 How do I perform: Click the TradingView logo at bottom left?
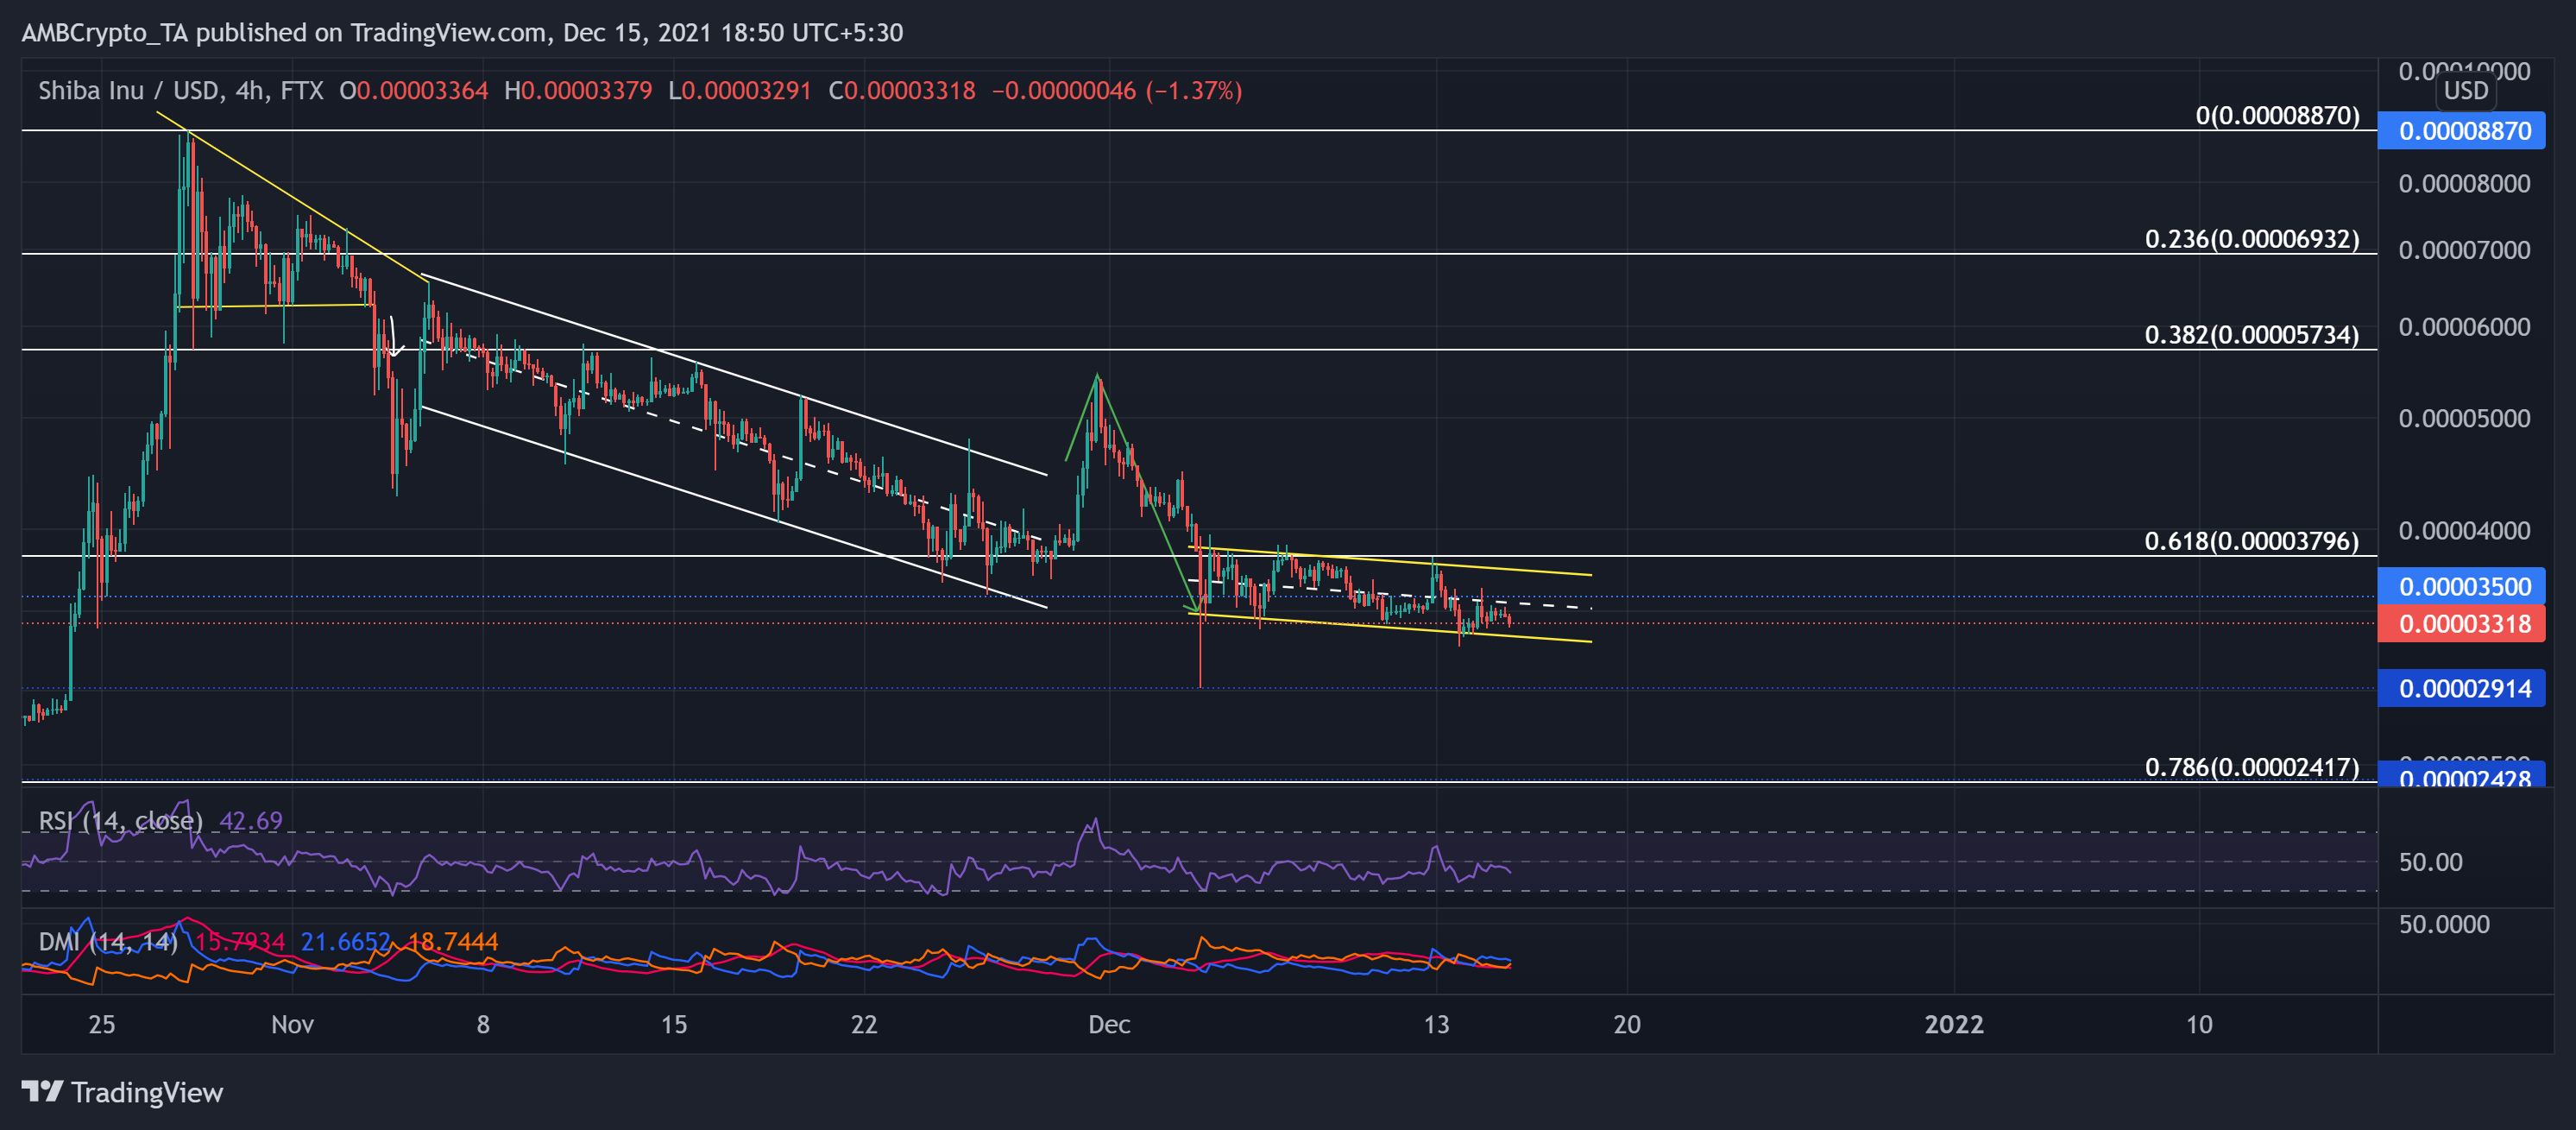pyautogui.click(x=122, y=1093)
